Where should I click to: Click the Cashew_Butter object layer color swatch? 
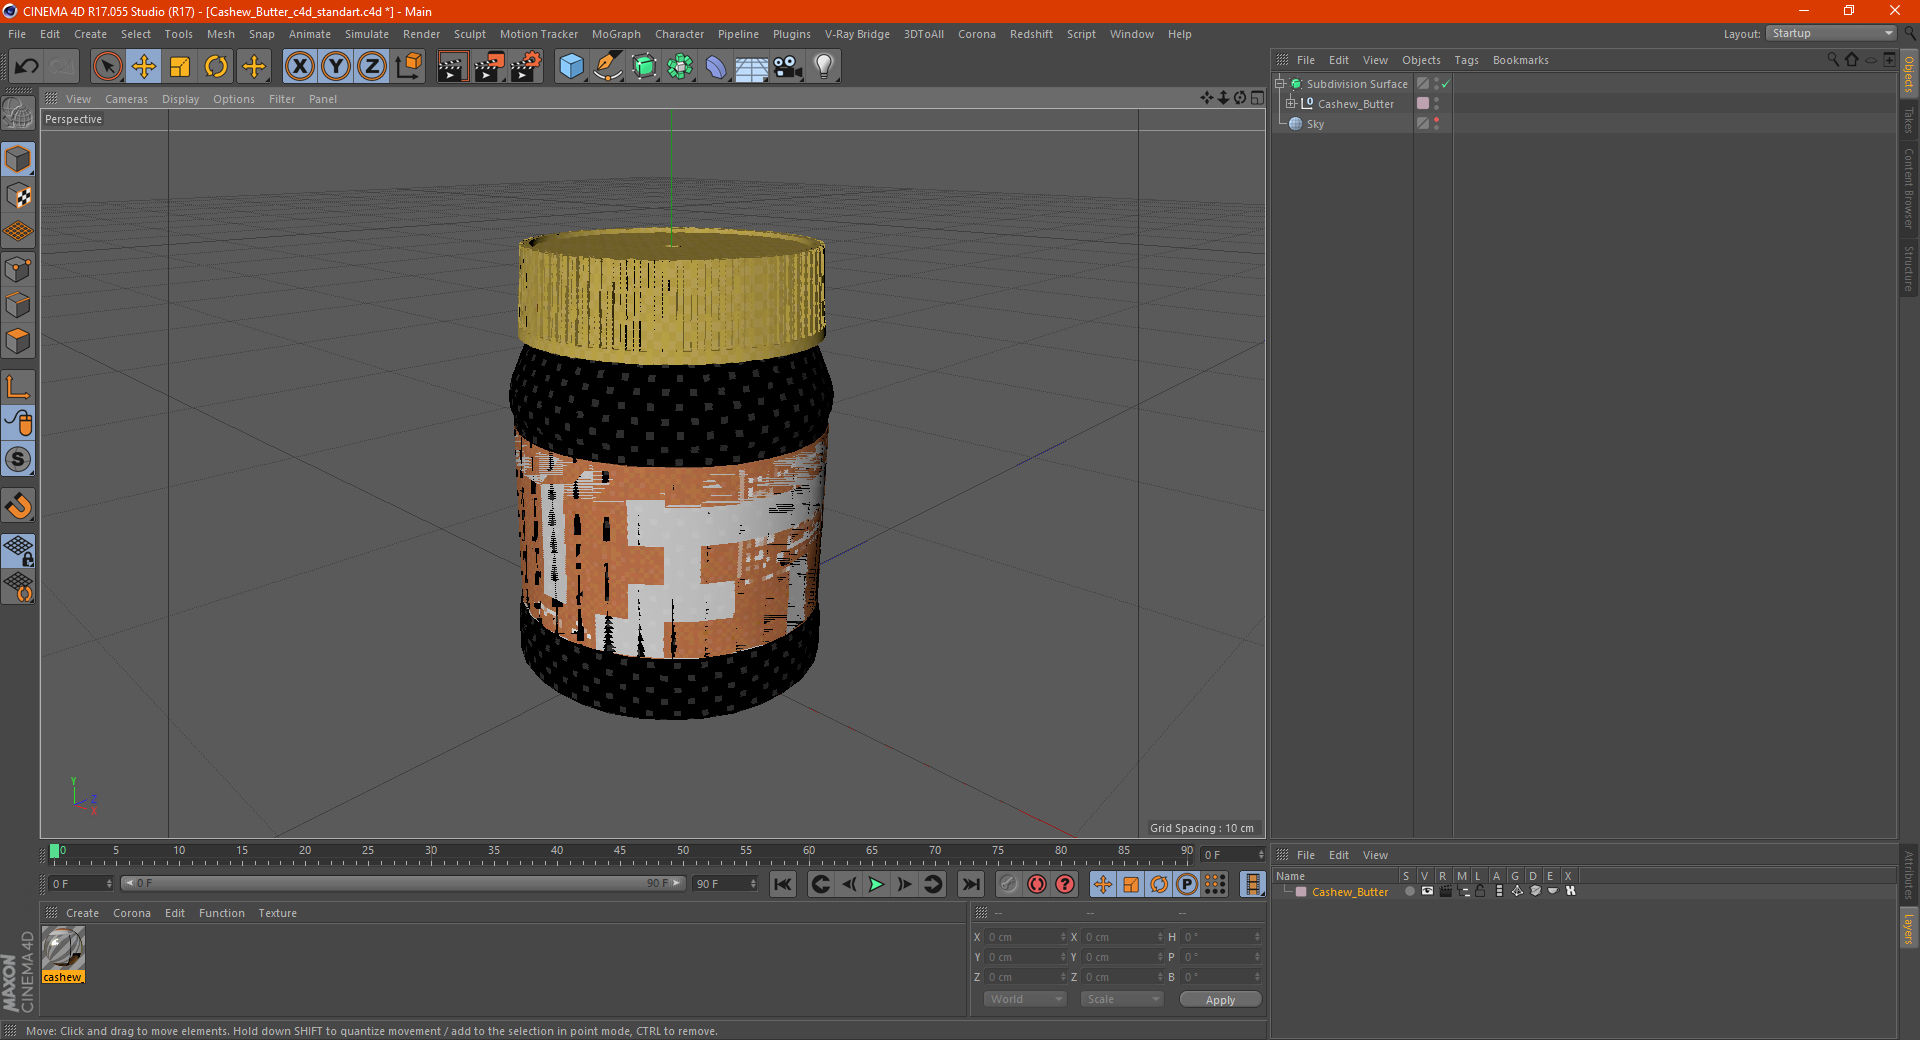tap(1423, 103)
